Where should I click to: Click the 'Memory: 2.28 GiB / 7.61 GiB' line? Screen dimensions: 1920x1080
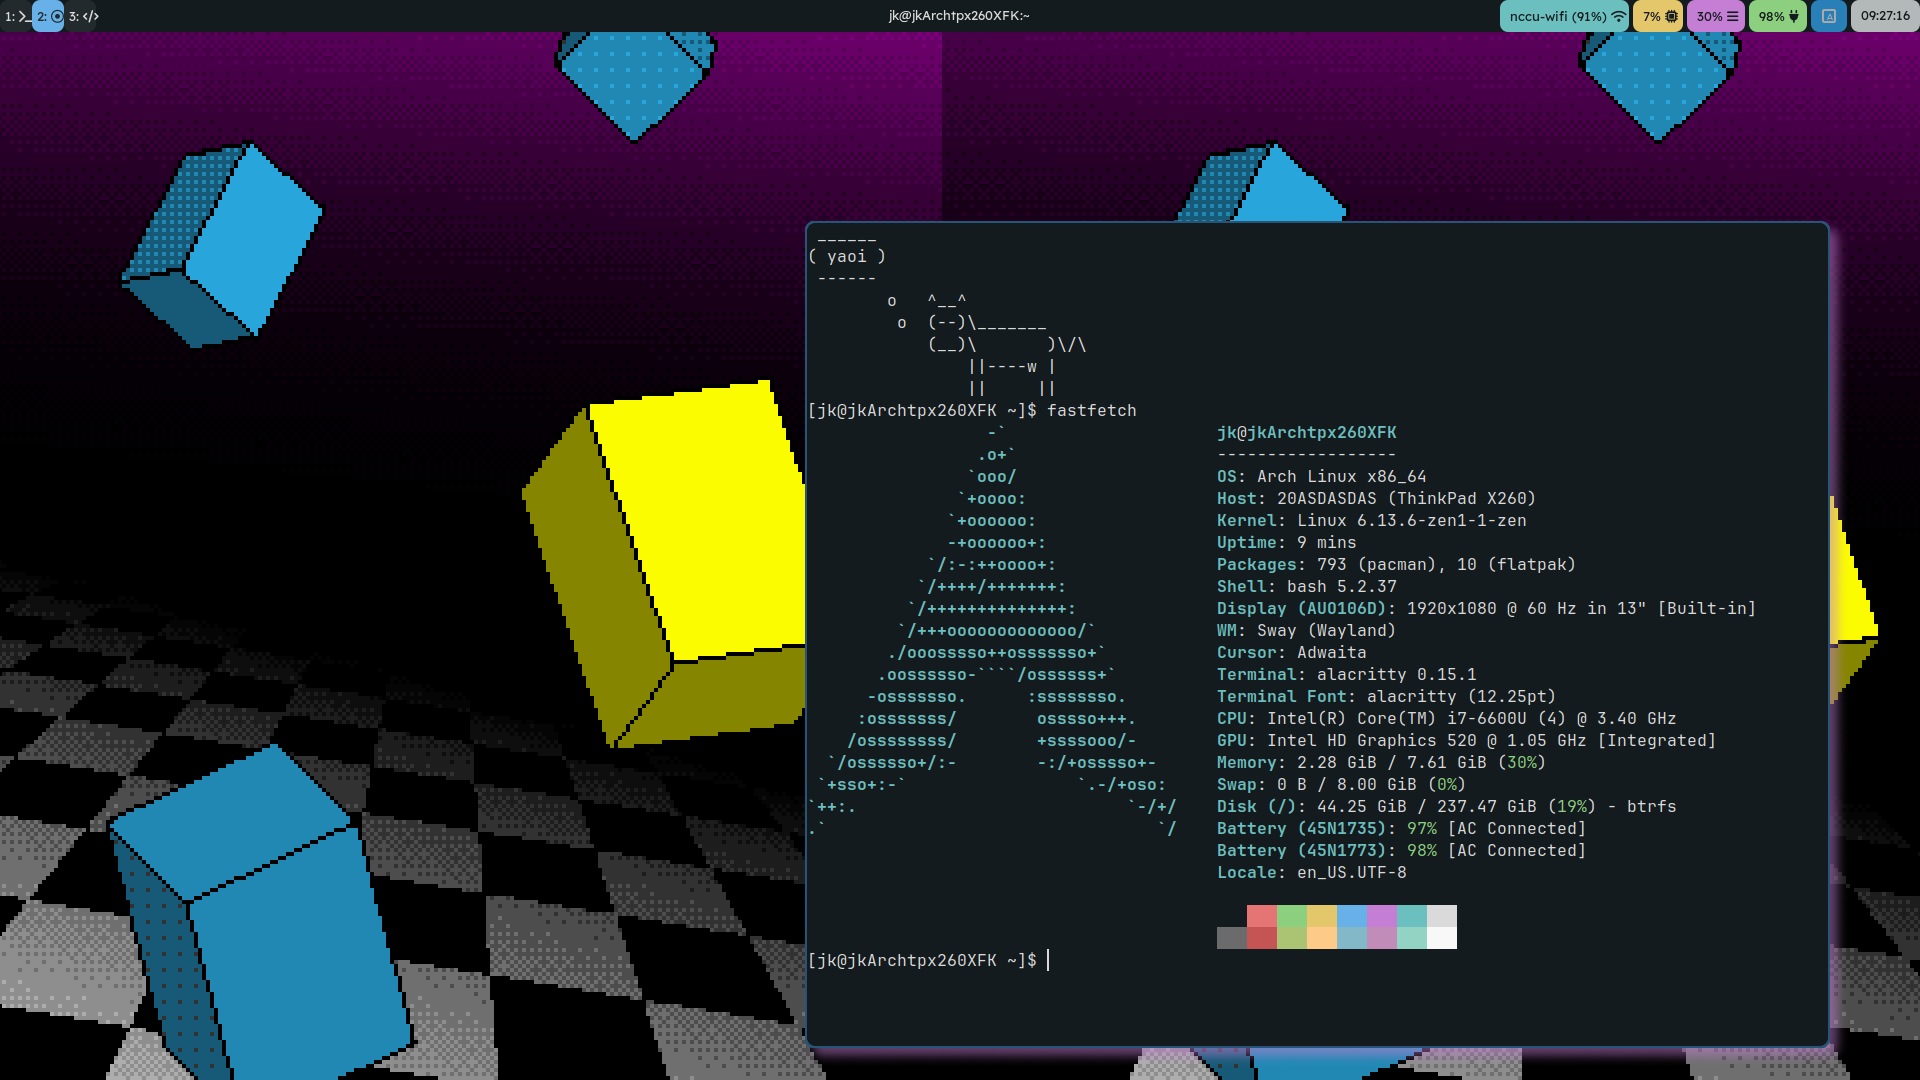coord(1381,762)
